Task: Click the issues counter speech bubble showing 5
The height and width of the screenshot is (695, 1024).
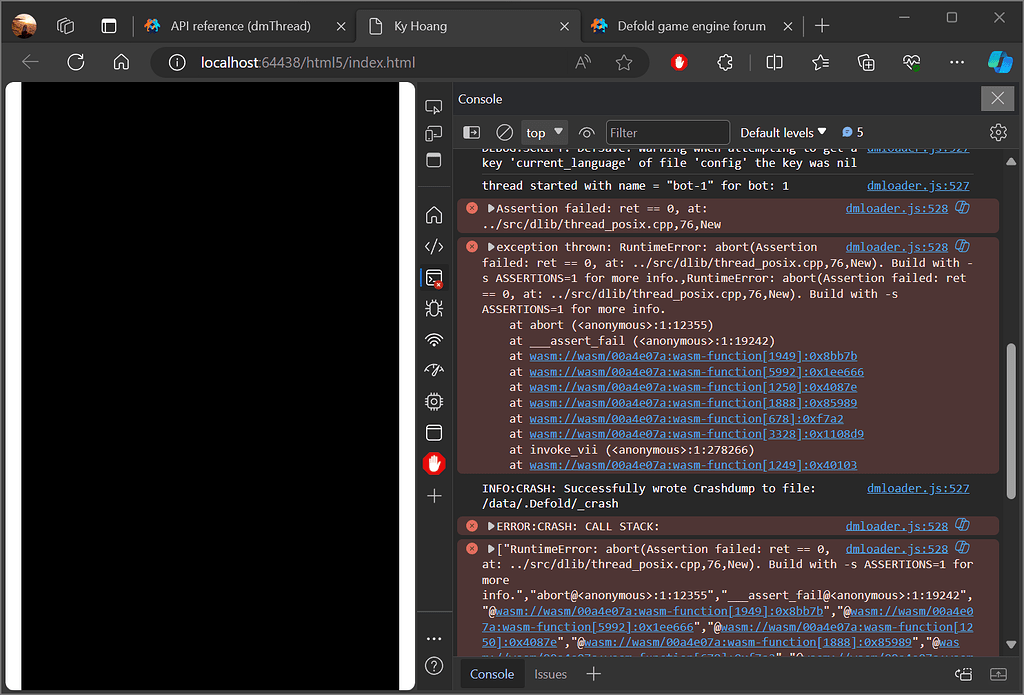Action: click(x=851, y=131)
